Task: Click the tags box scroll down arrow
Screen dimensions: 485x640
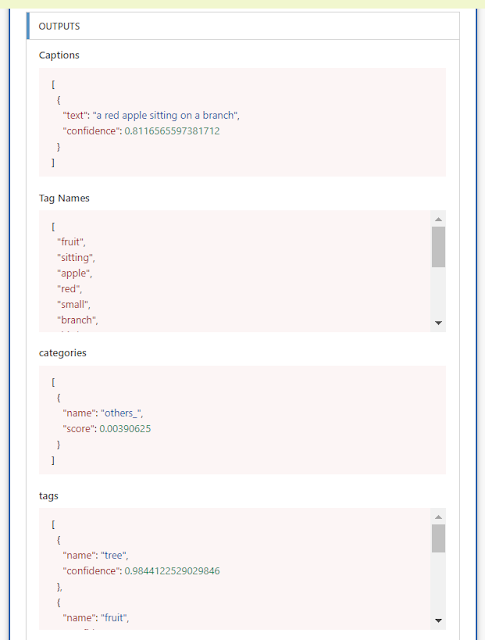Action: click(438, 621)
